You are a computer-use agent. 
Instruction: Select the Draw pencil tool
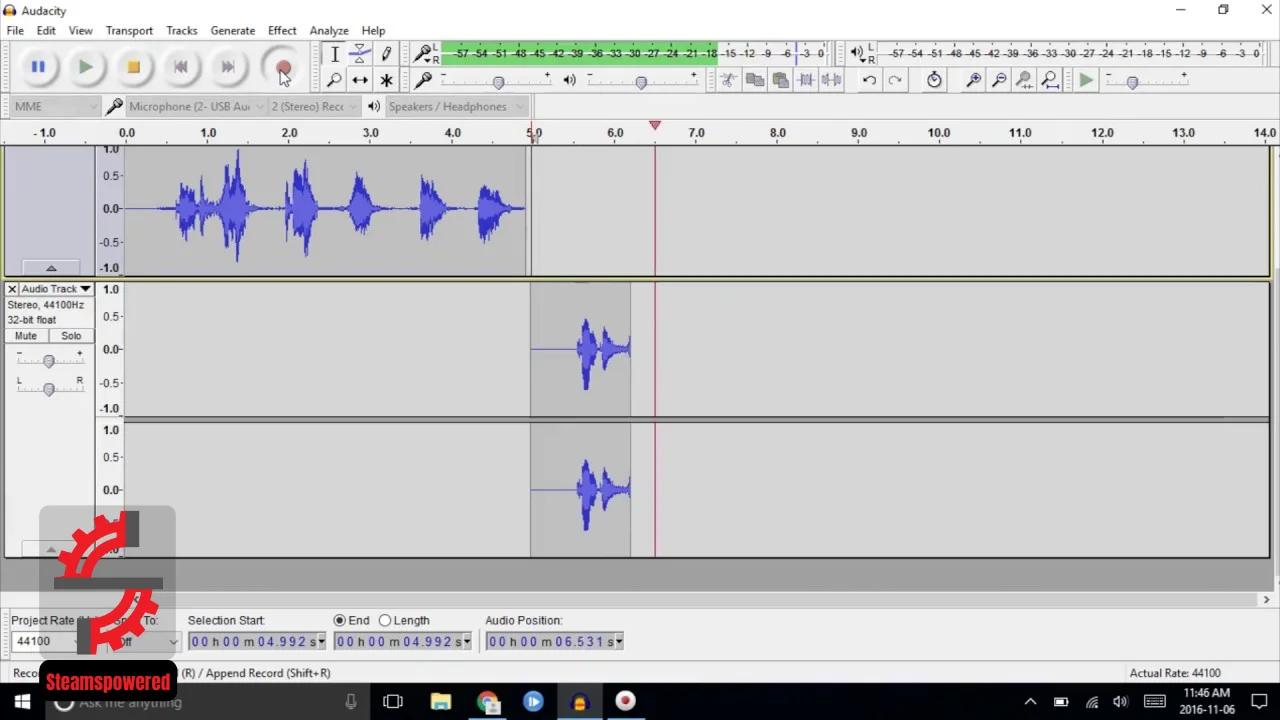tap(386, 54)
